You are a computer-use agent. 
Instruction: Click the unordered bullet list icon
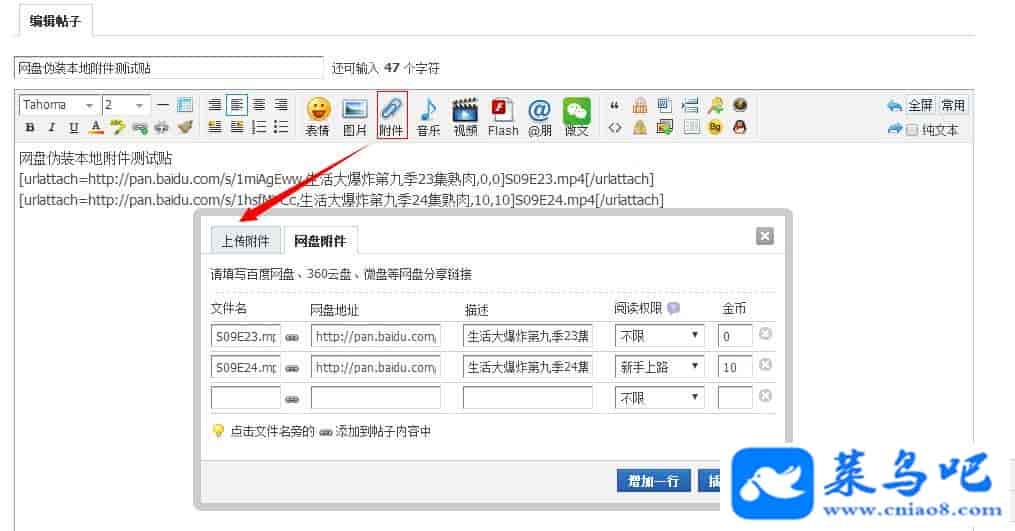[x=281, y=126]
